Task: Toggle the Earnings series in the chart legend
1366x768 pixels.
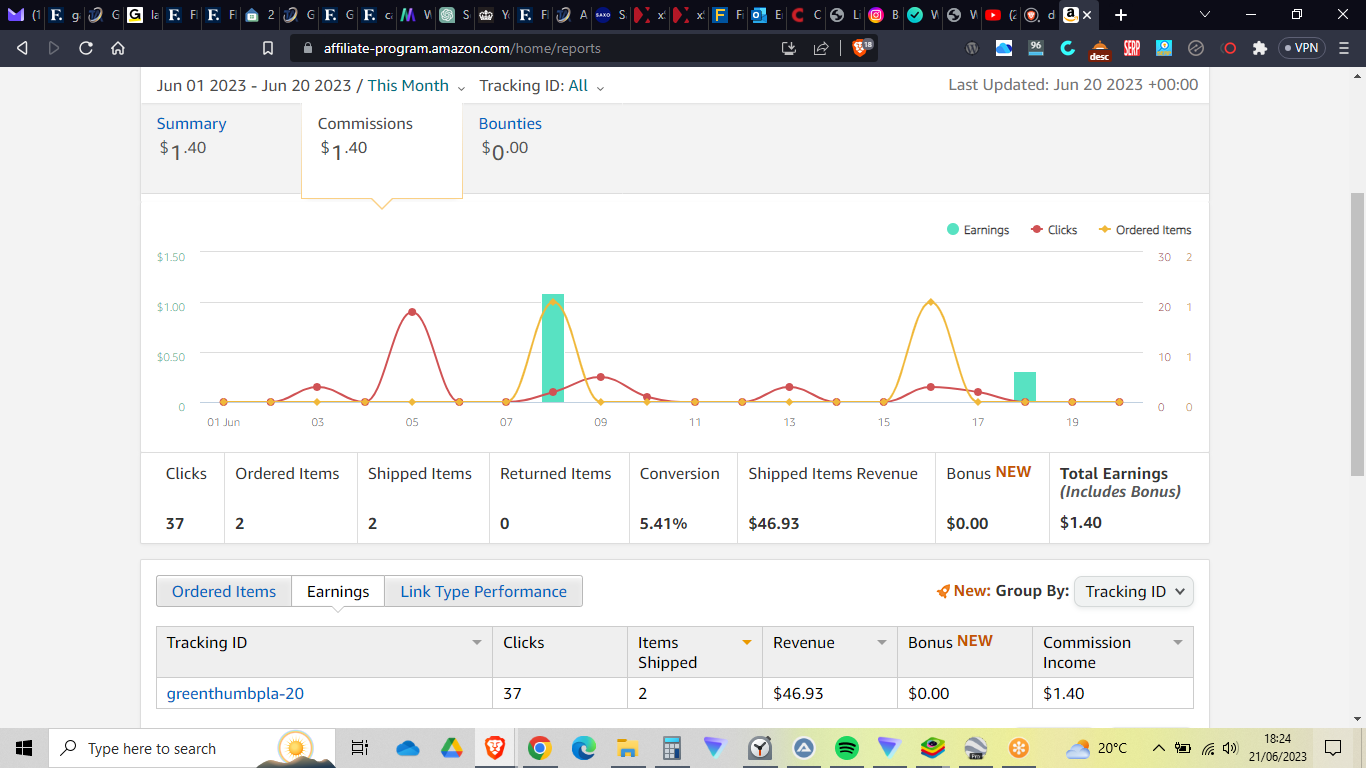Action: (x=978, y=230)
